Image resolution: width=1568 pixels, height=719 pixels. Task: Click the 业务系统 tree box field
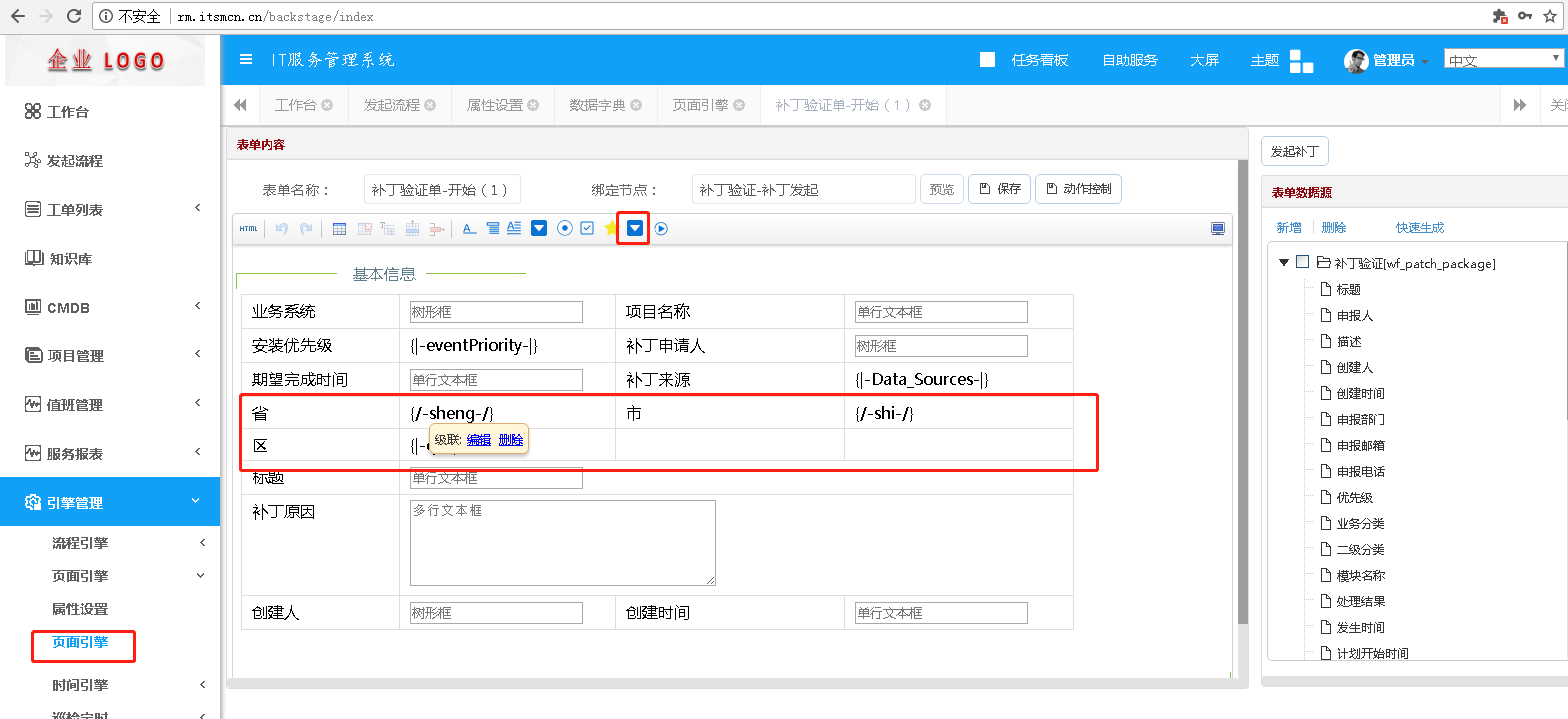coord(496,312)
